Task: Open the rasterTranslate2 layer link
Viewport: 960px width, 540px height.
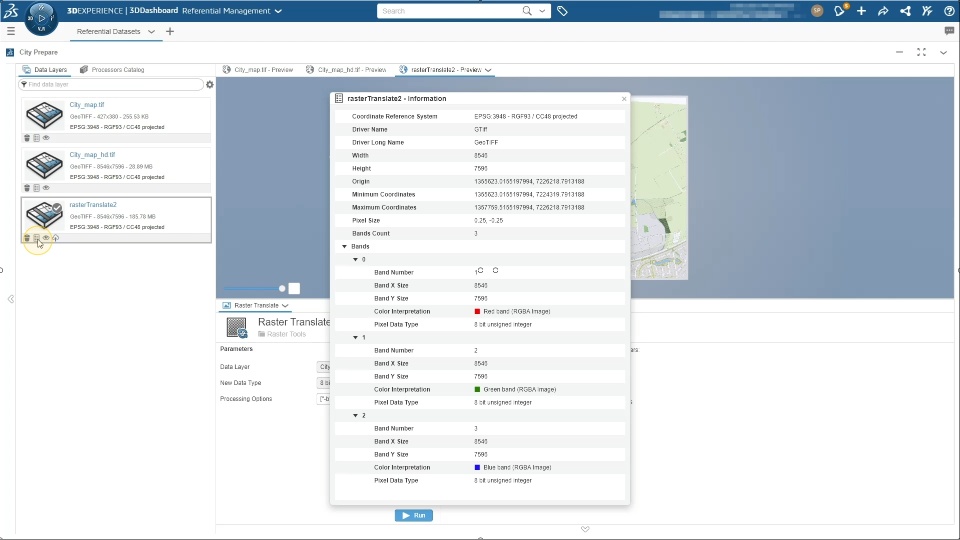Action: (x=93, y=205)
